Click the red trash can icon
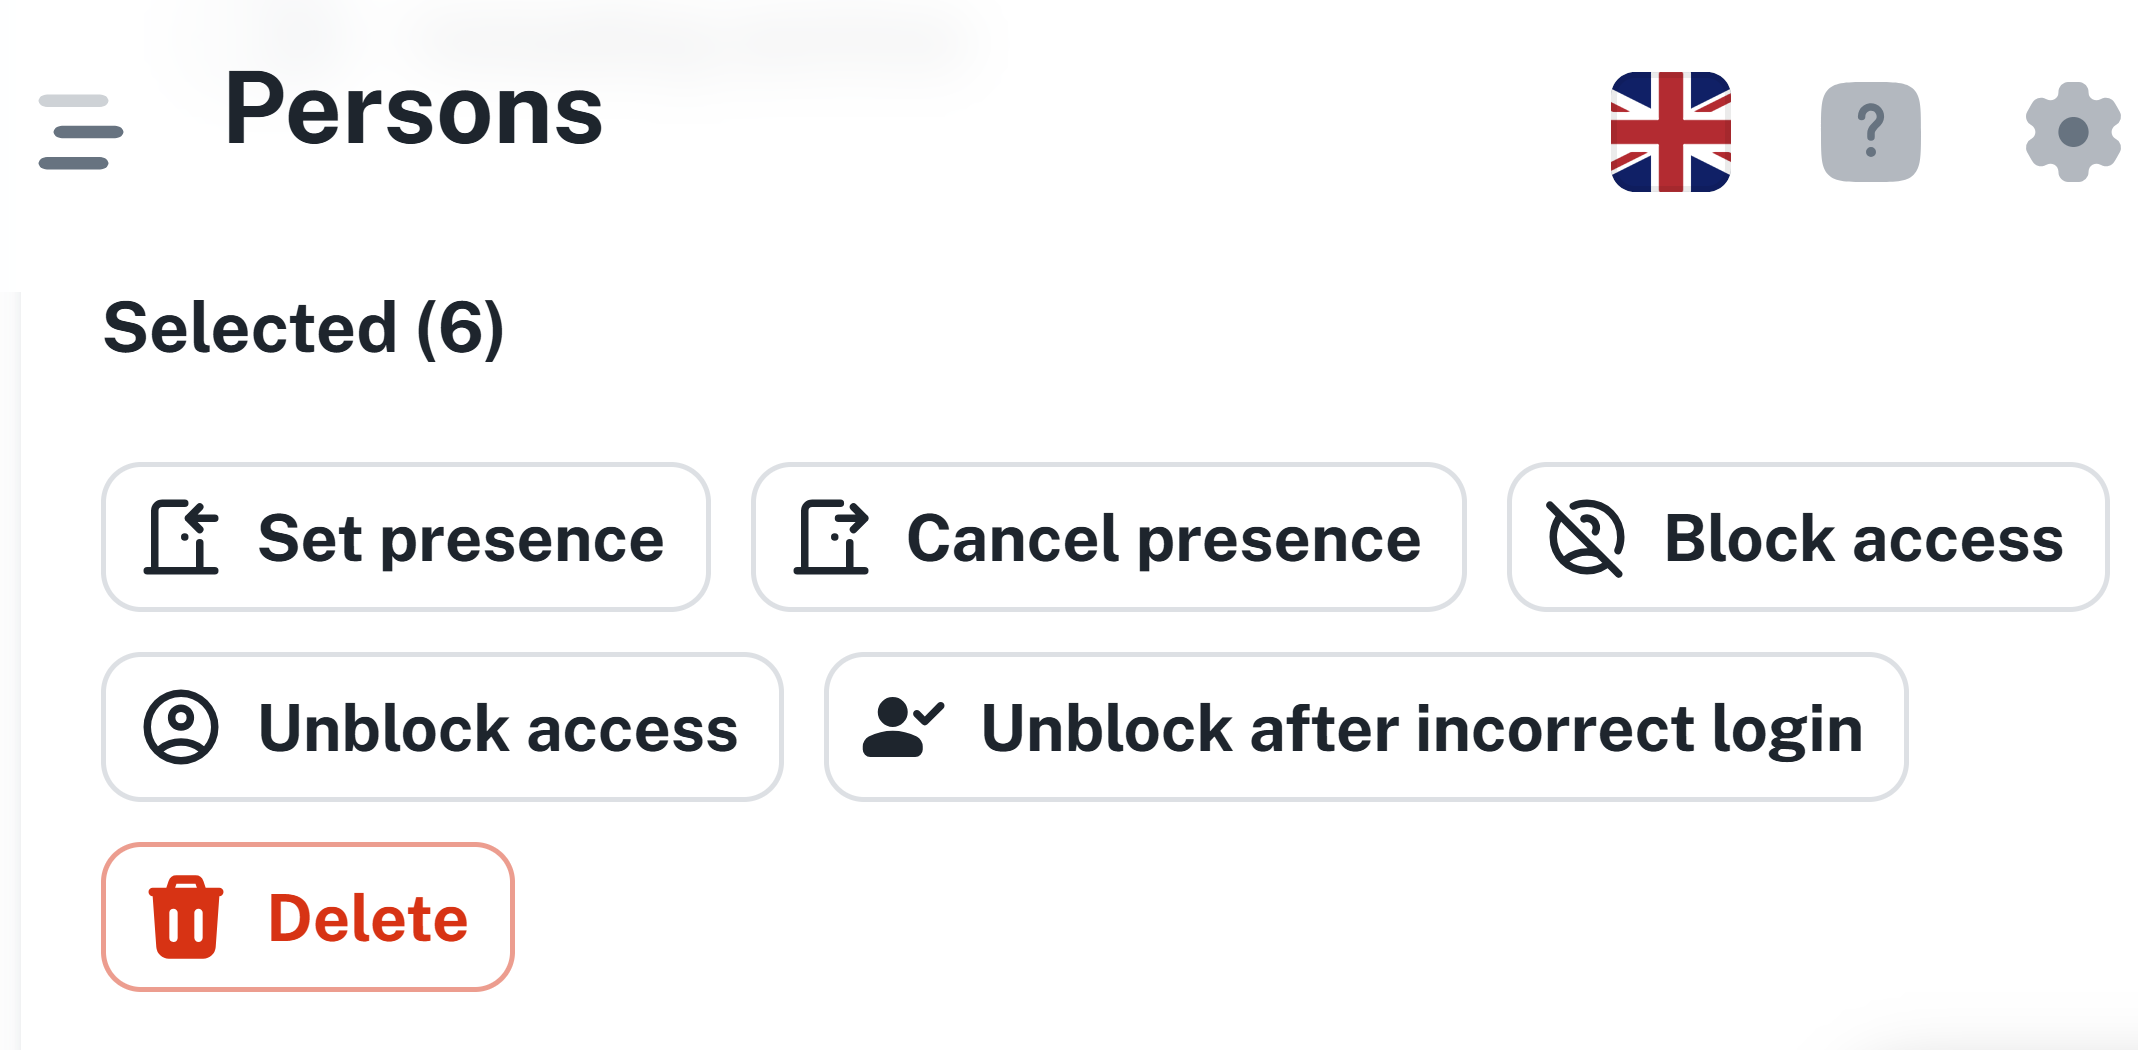2138x1050 pixels. [x=186, y=917]
